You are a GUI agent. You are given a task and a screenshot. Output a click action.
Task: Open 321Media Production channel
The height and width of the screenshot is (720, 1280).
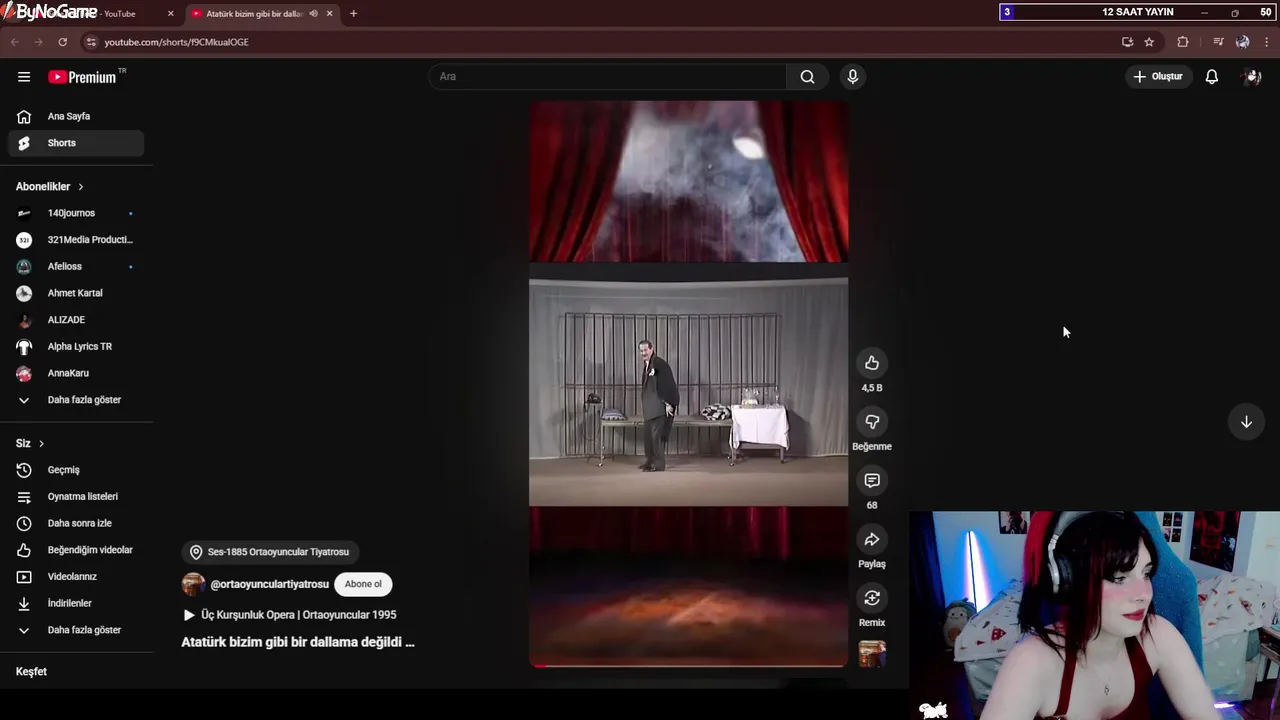click(x=76, y=240)
